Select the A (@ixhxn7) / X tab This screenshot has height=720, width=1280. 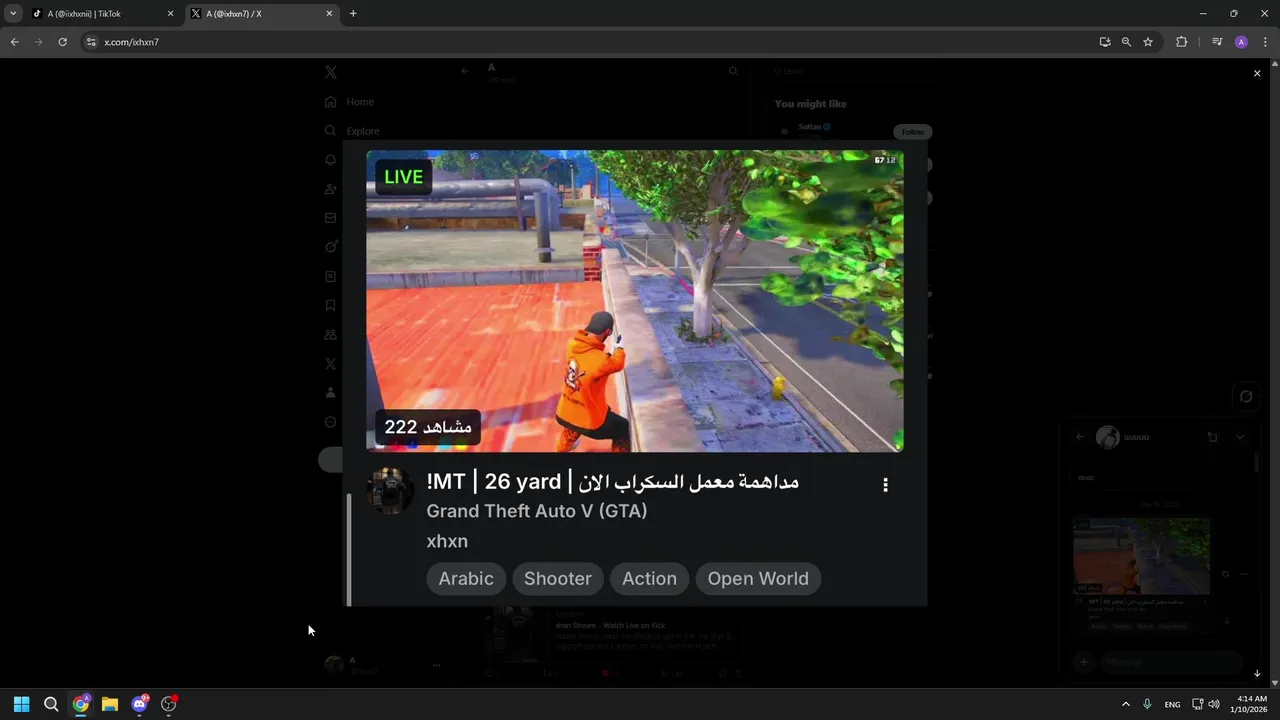tap(260, 14)
